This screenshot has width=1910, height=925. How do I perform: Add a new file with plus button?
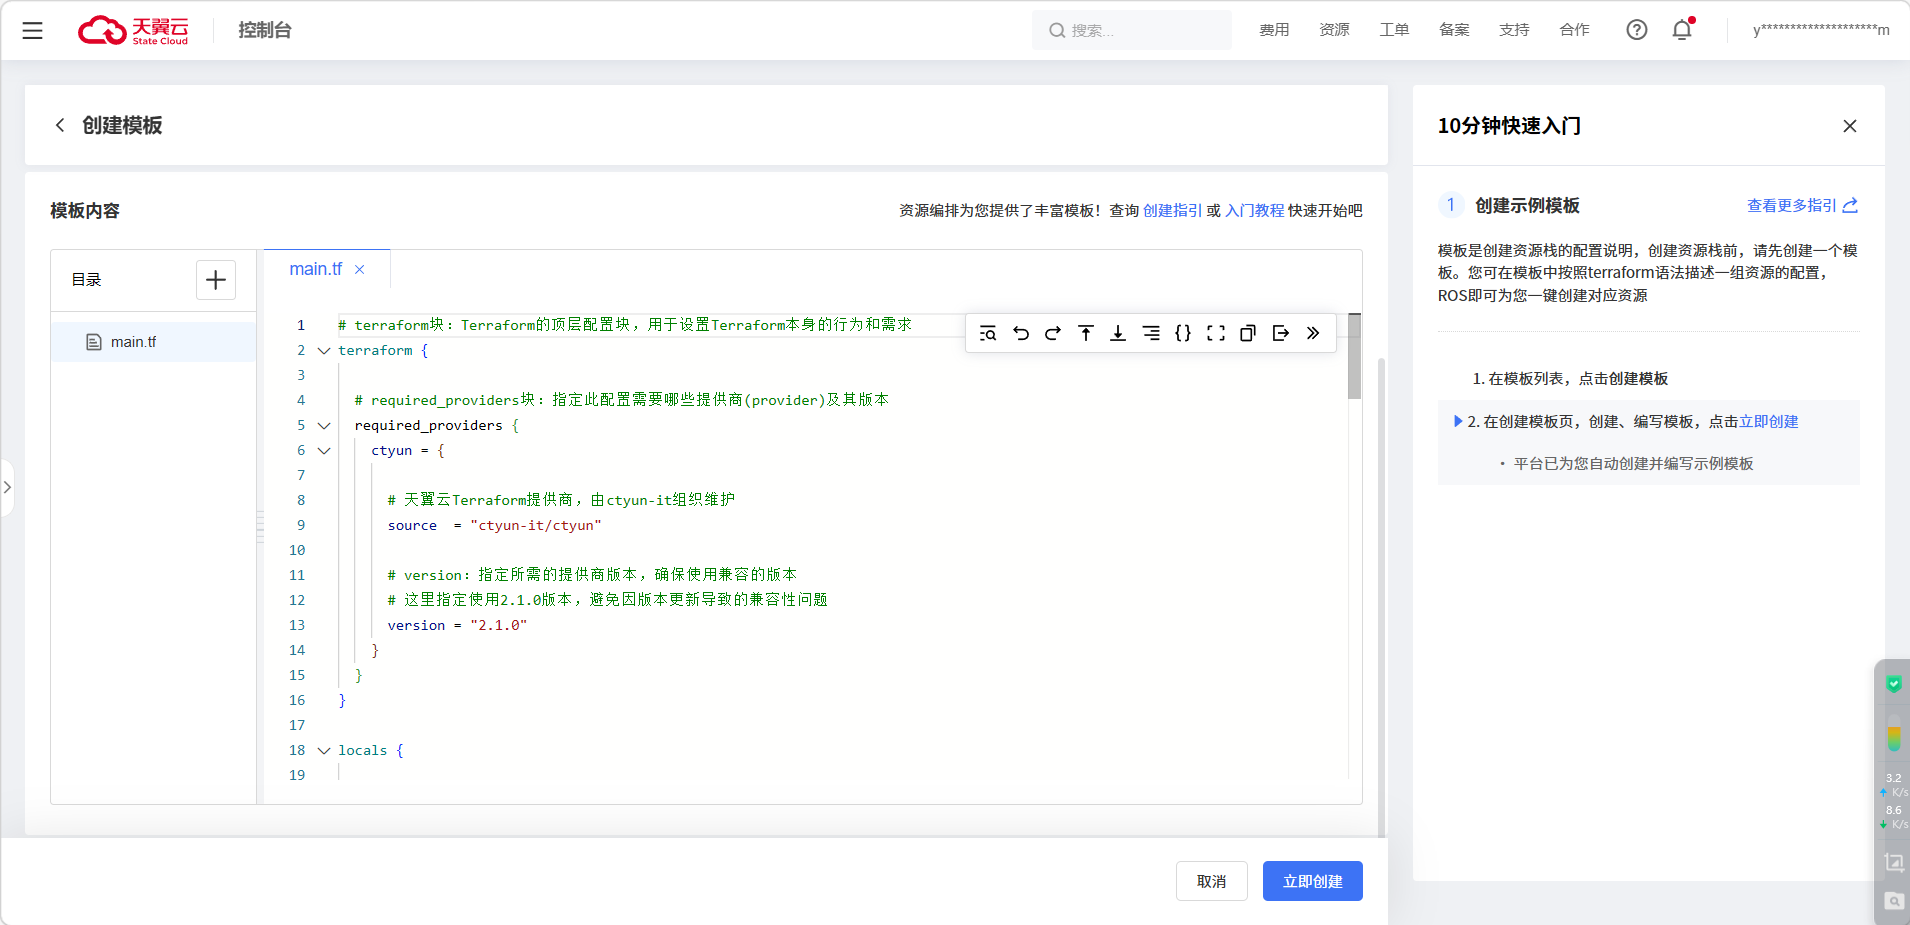216,280
